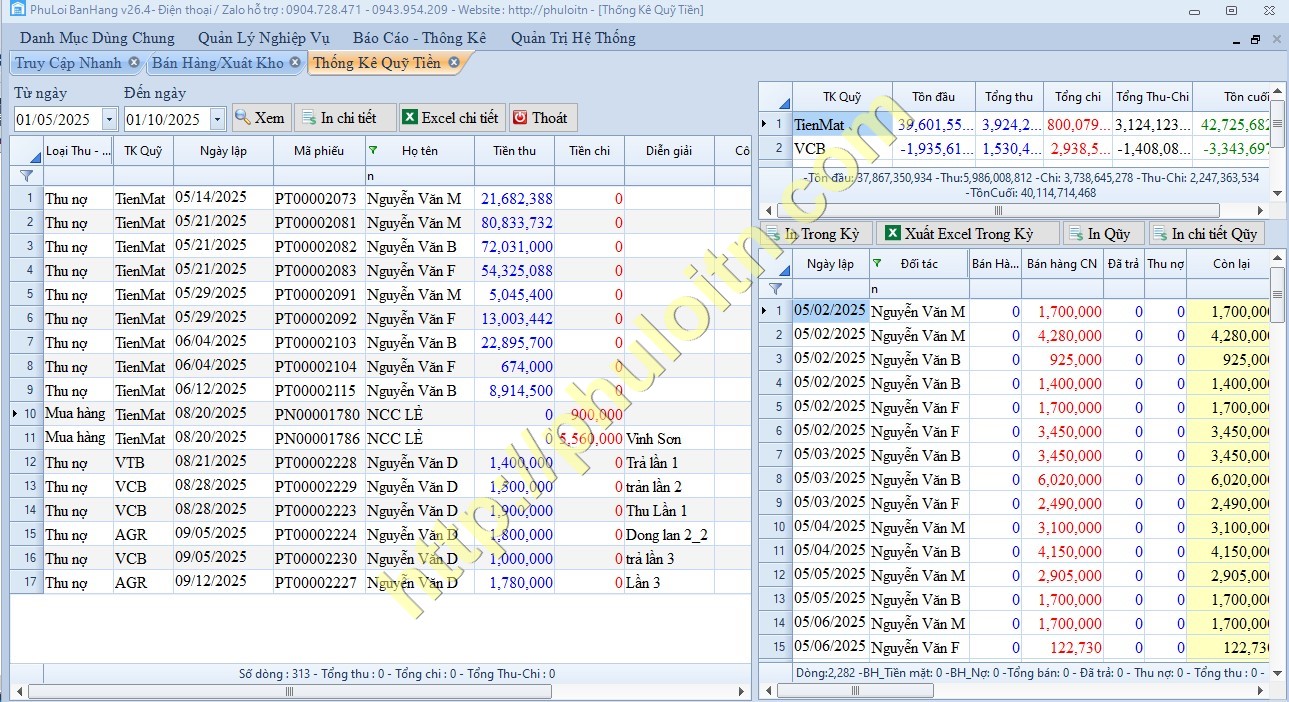Click the Đối tác column filter funnel

point(878,264)
